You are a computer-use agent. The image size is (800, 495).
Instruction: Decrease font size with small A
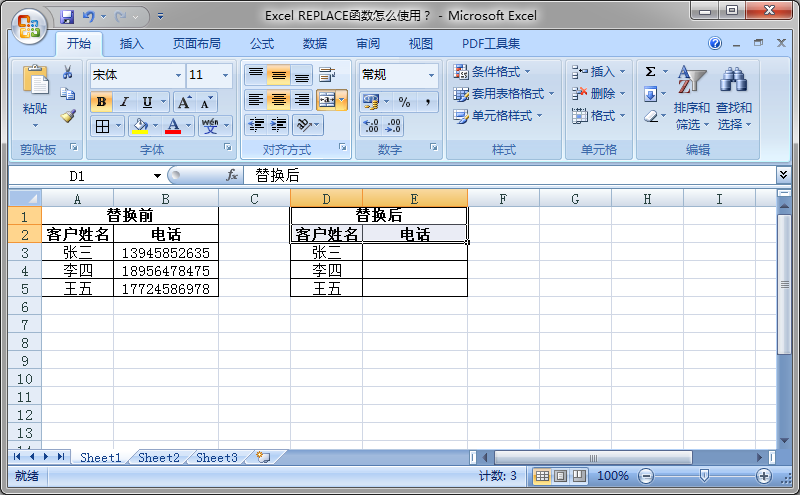(x=206, y=103)
